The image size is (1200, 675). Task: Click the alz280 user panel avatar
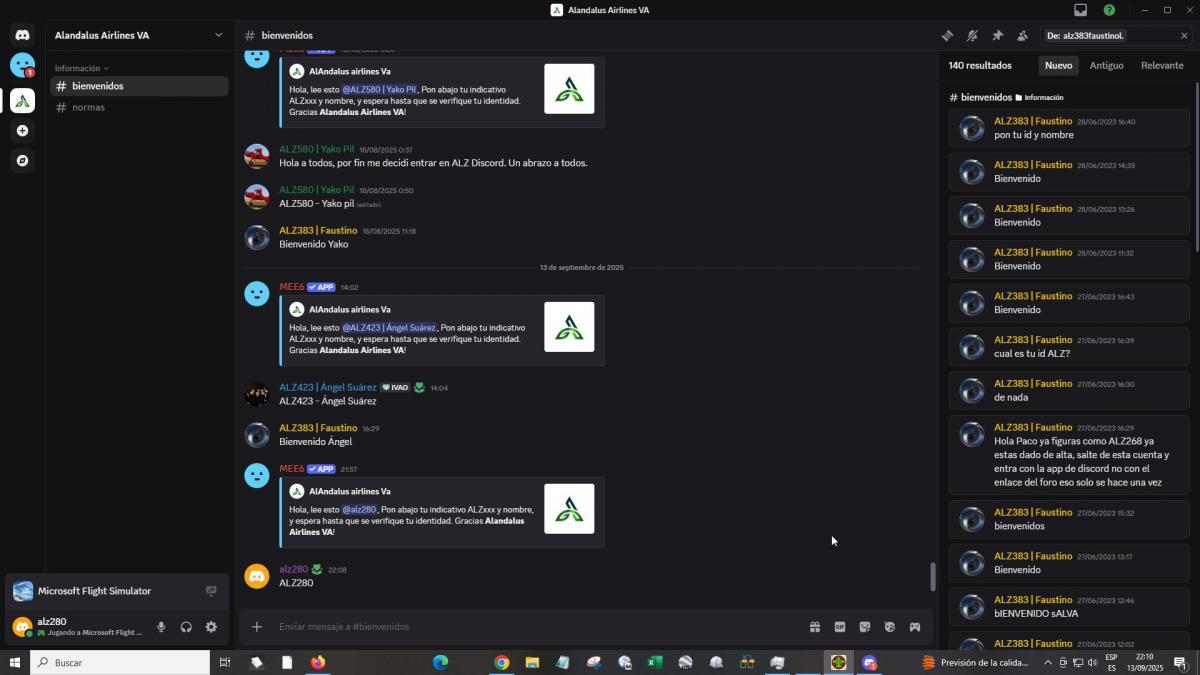pos(22,627)
